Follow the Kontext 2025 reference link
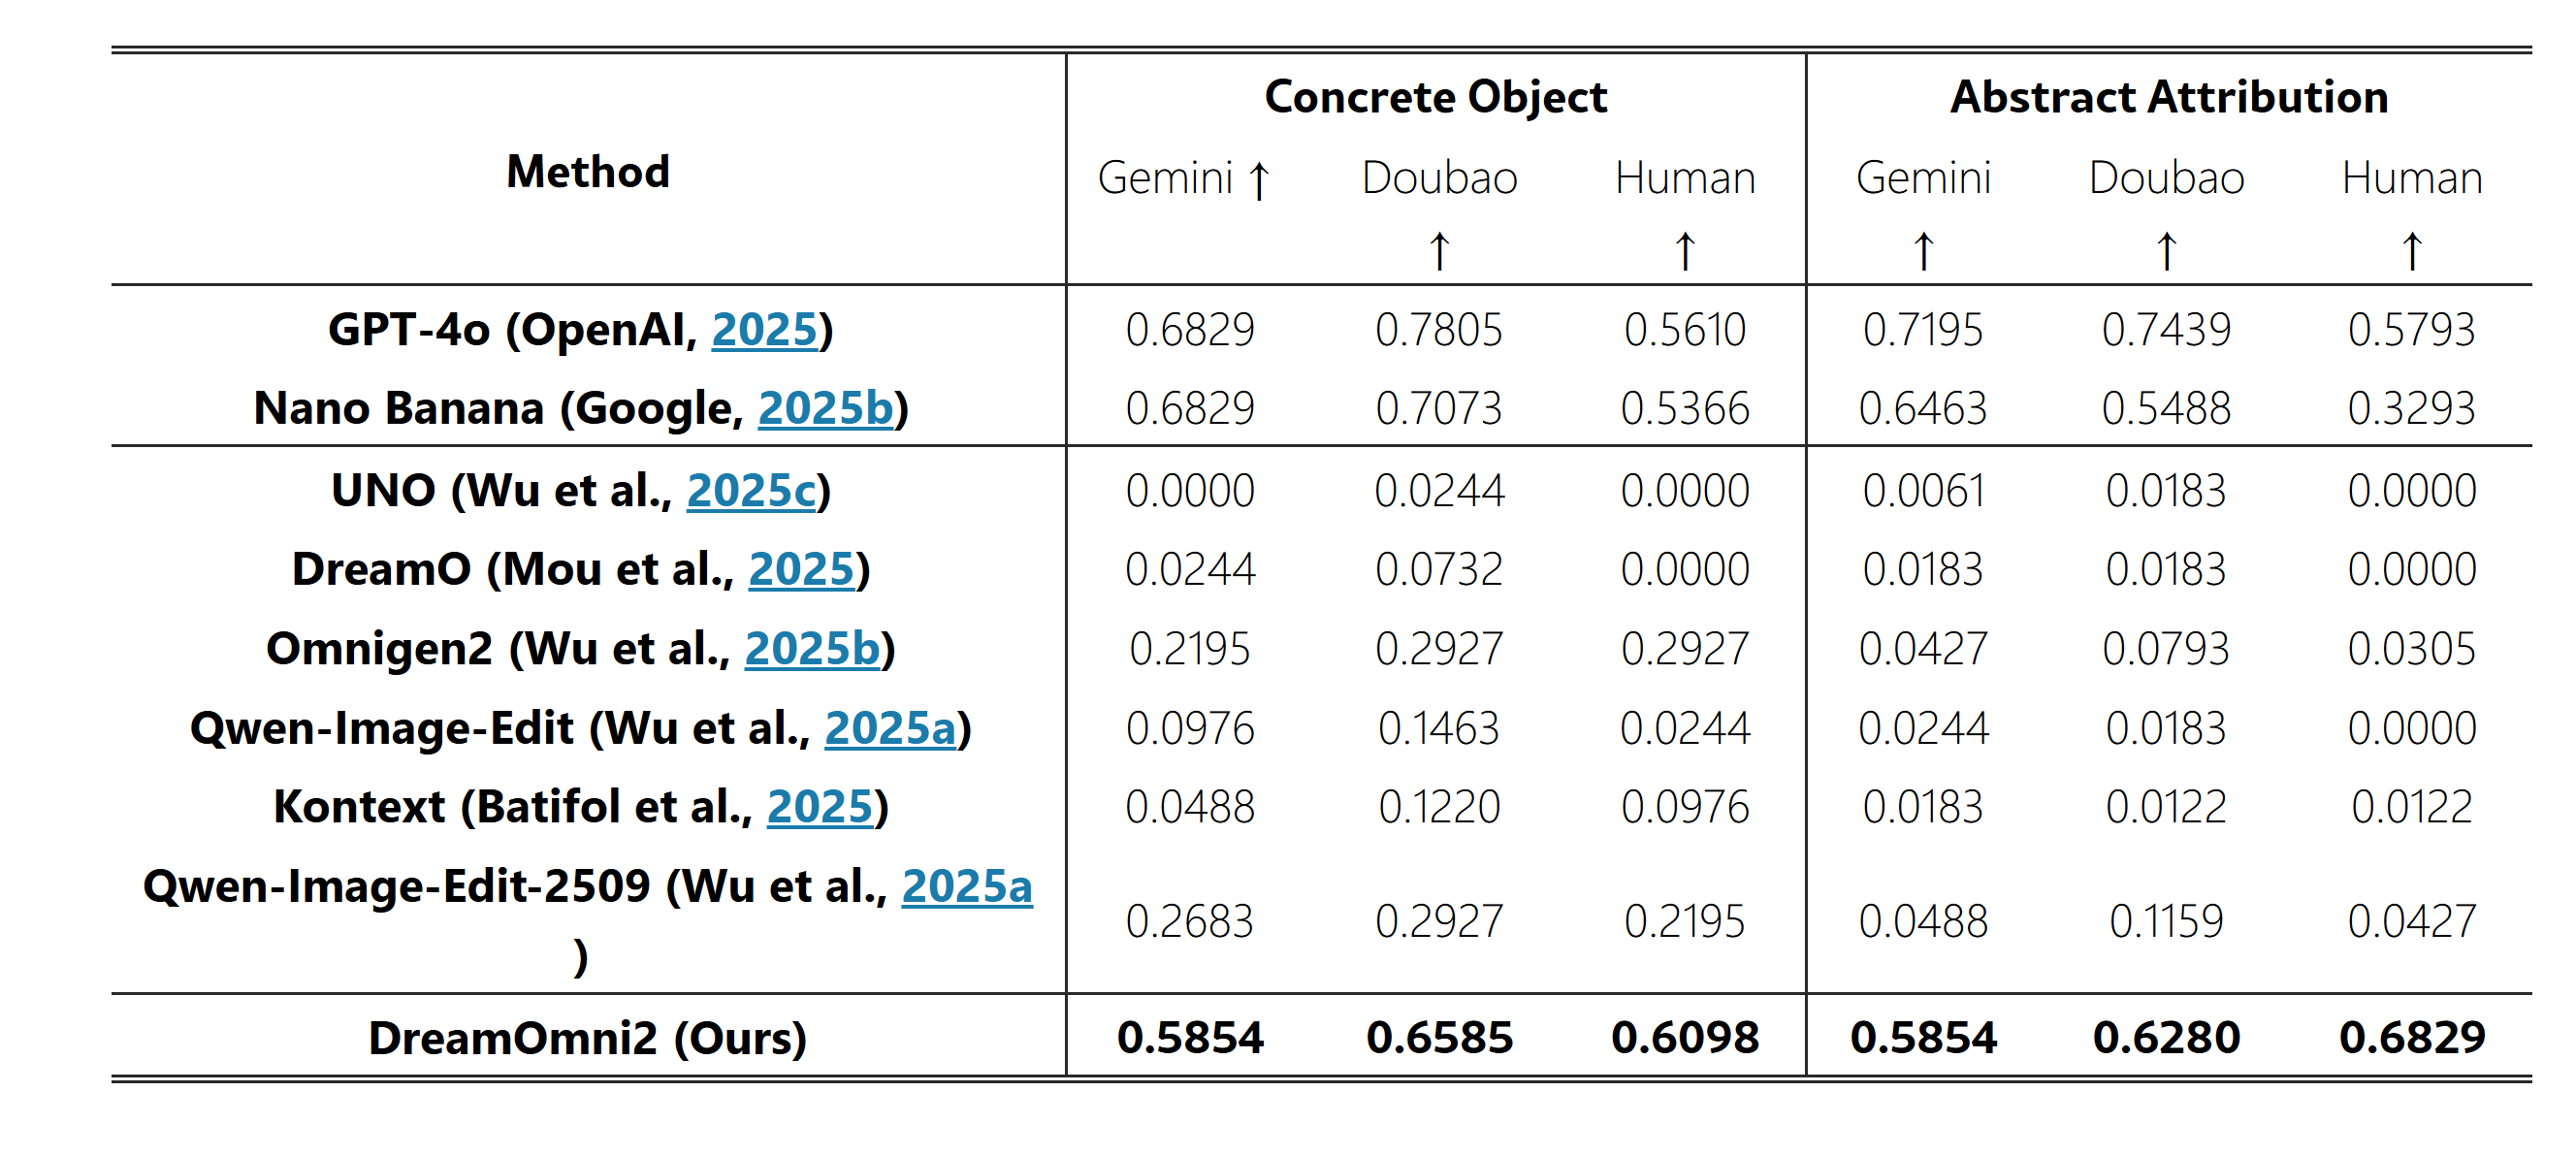This screenshot has height=1156, width=2576. click(820, 807)
